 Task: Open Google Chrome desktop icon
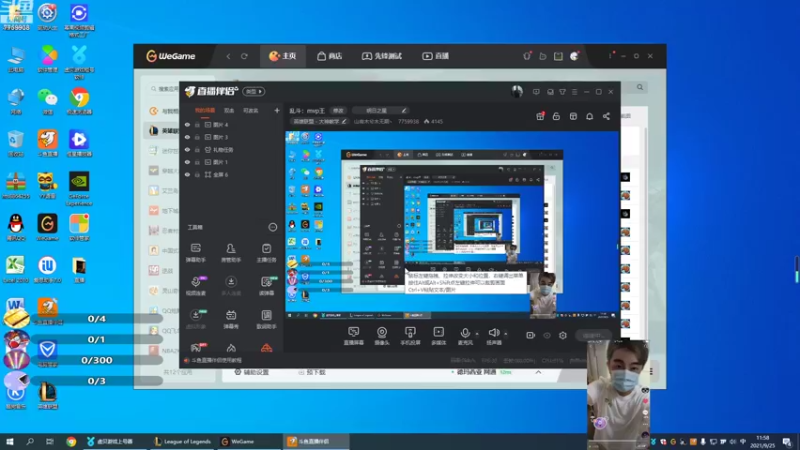[79, 101]
